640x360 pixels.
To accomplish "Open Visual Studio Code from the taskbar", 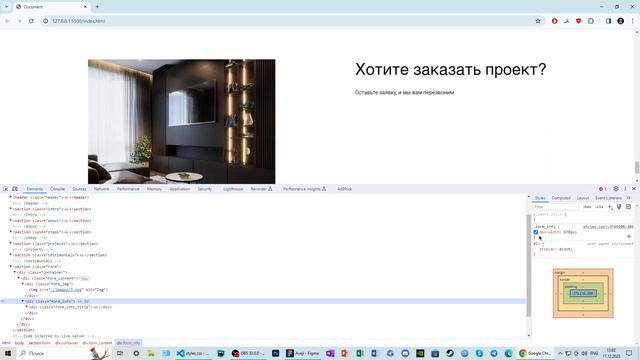I will pos(193,353).
